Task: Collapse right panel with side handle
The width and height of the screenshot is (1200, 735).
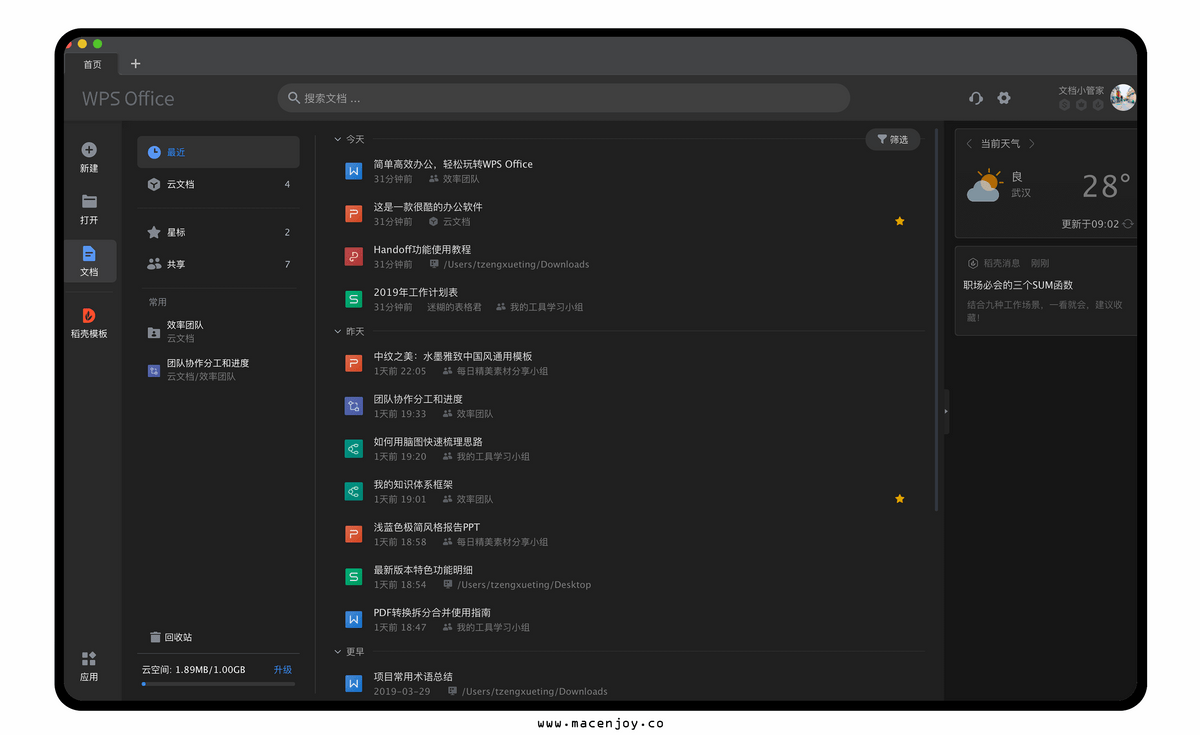Action: tap(946, 410)
